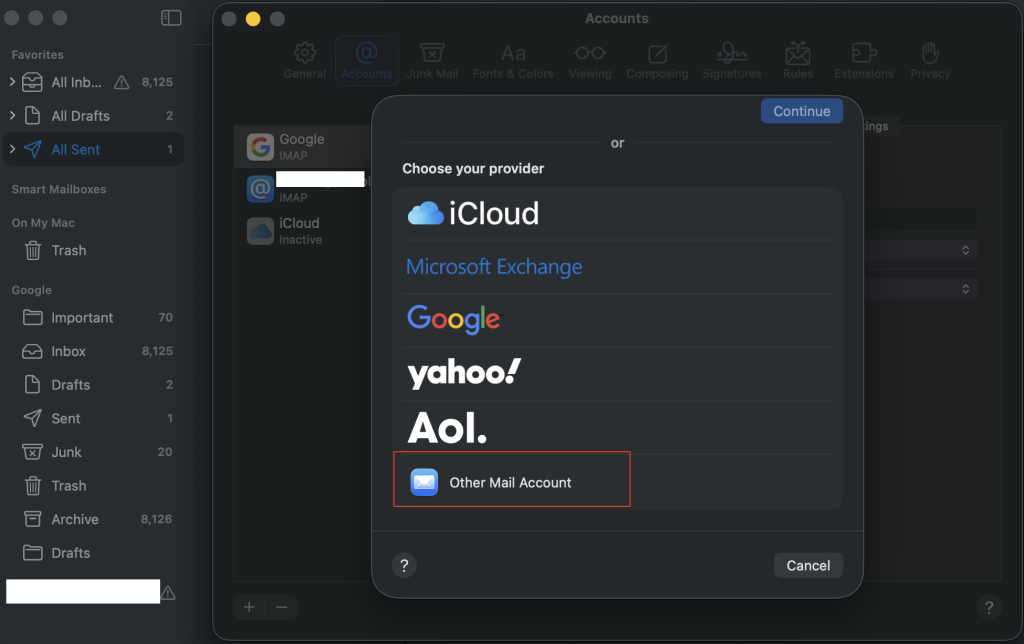Choose Yahoo as mail provider
Image resolution: width=1024 pixels, height=644 pixels.
617,374
